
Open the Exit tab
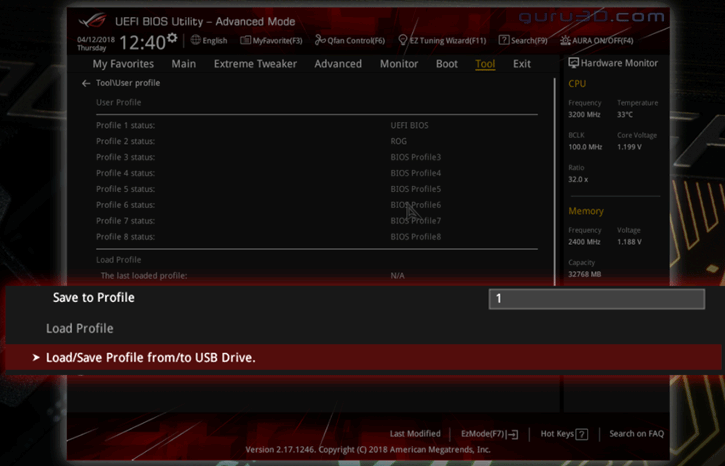[522, 64]
